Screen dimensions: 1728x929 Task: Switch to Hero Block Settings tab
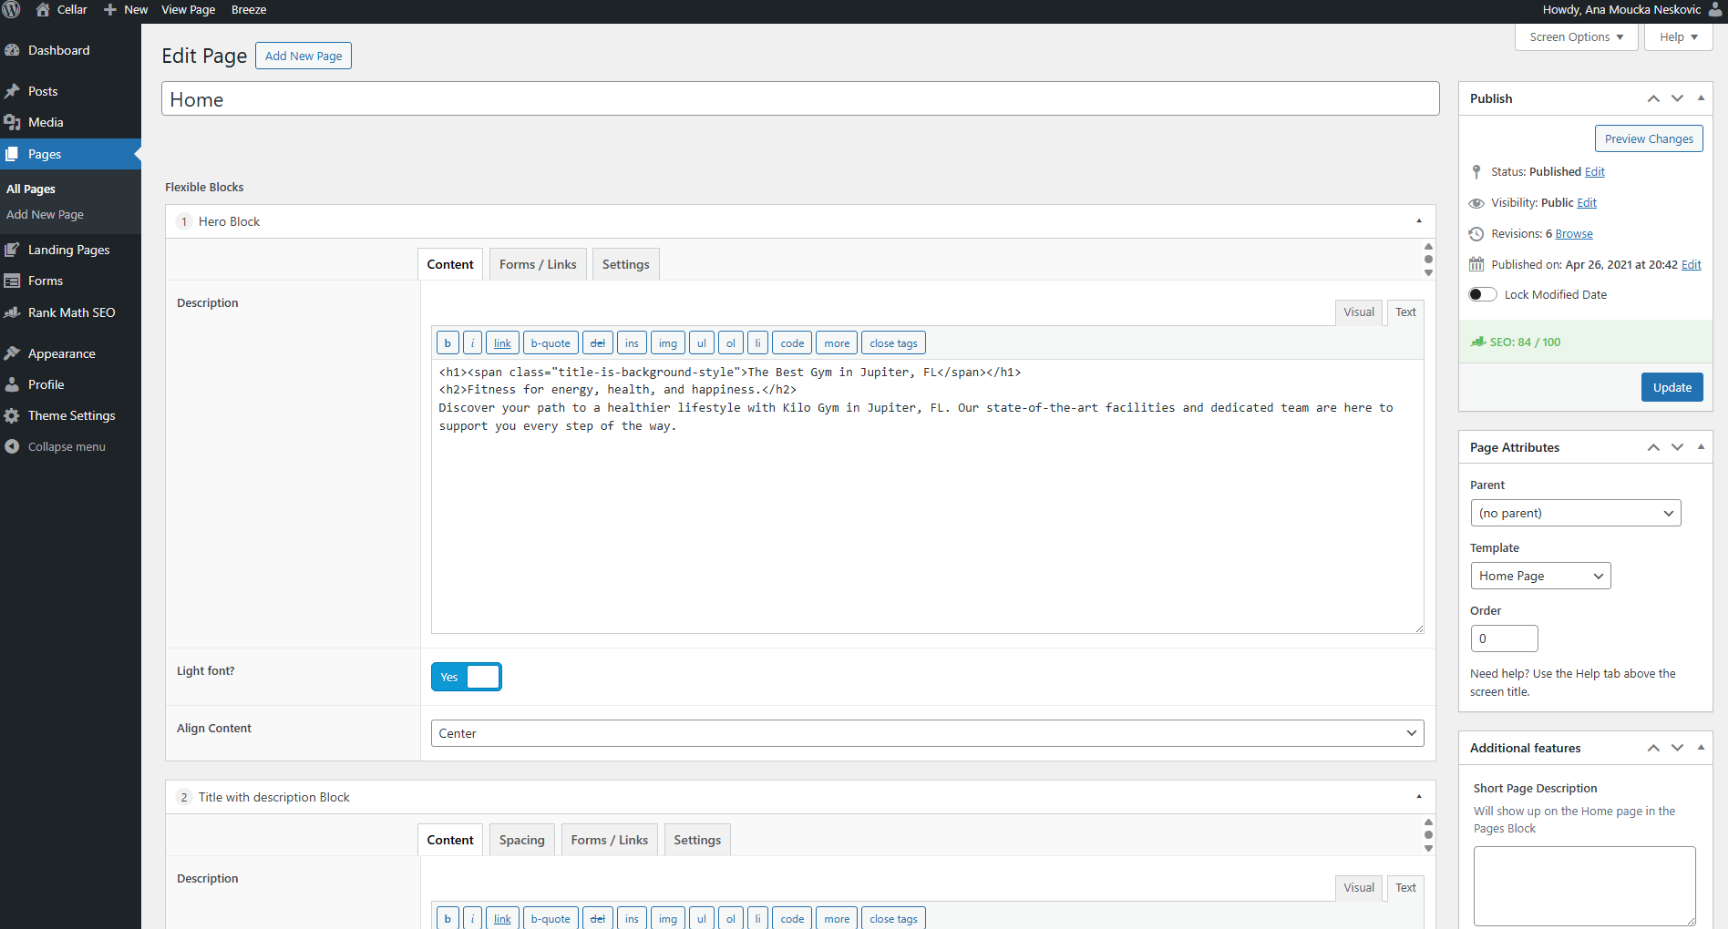(626, 264)
